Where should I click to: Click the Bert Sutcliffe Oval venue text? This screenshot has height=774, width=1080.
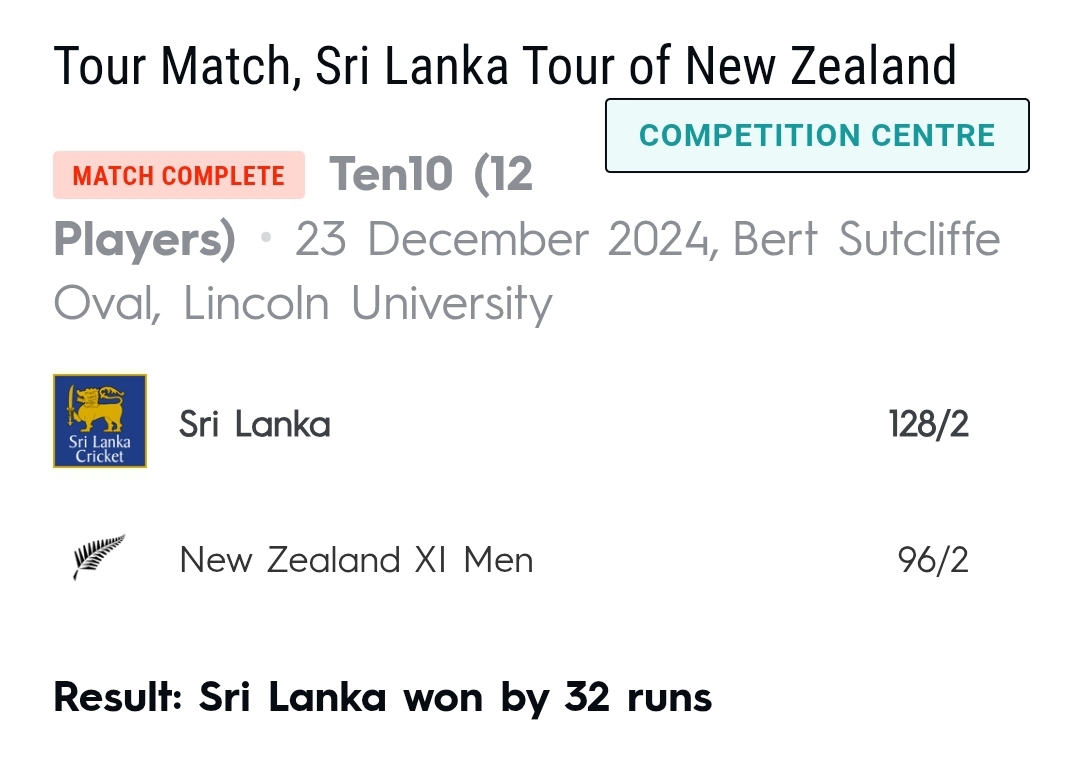click(x=866, y=239)
